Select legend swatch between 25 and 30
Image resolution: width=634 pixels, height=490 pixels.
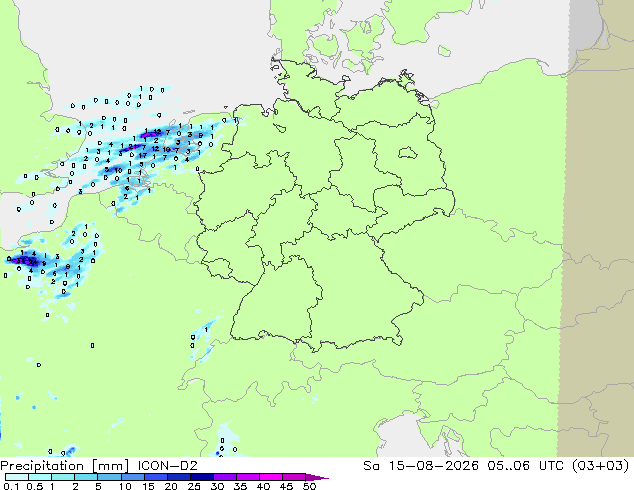(x=201, y=477)
